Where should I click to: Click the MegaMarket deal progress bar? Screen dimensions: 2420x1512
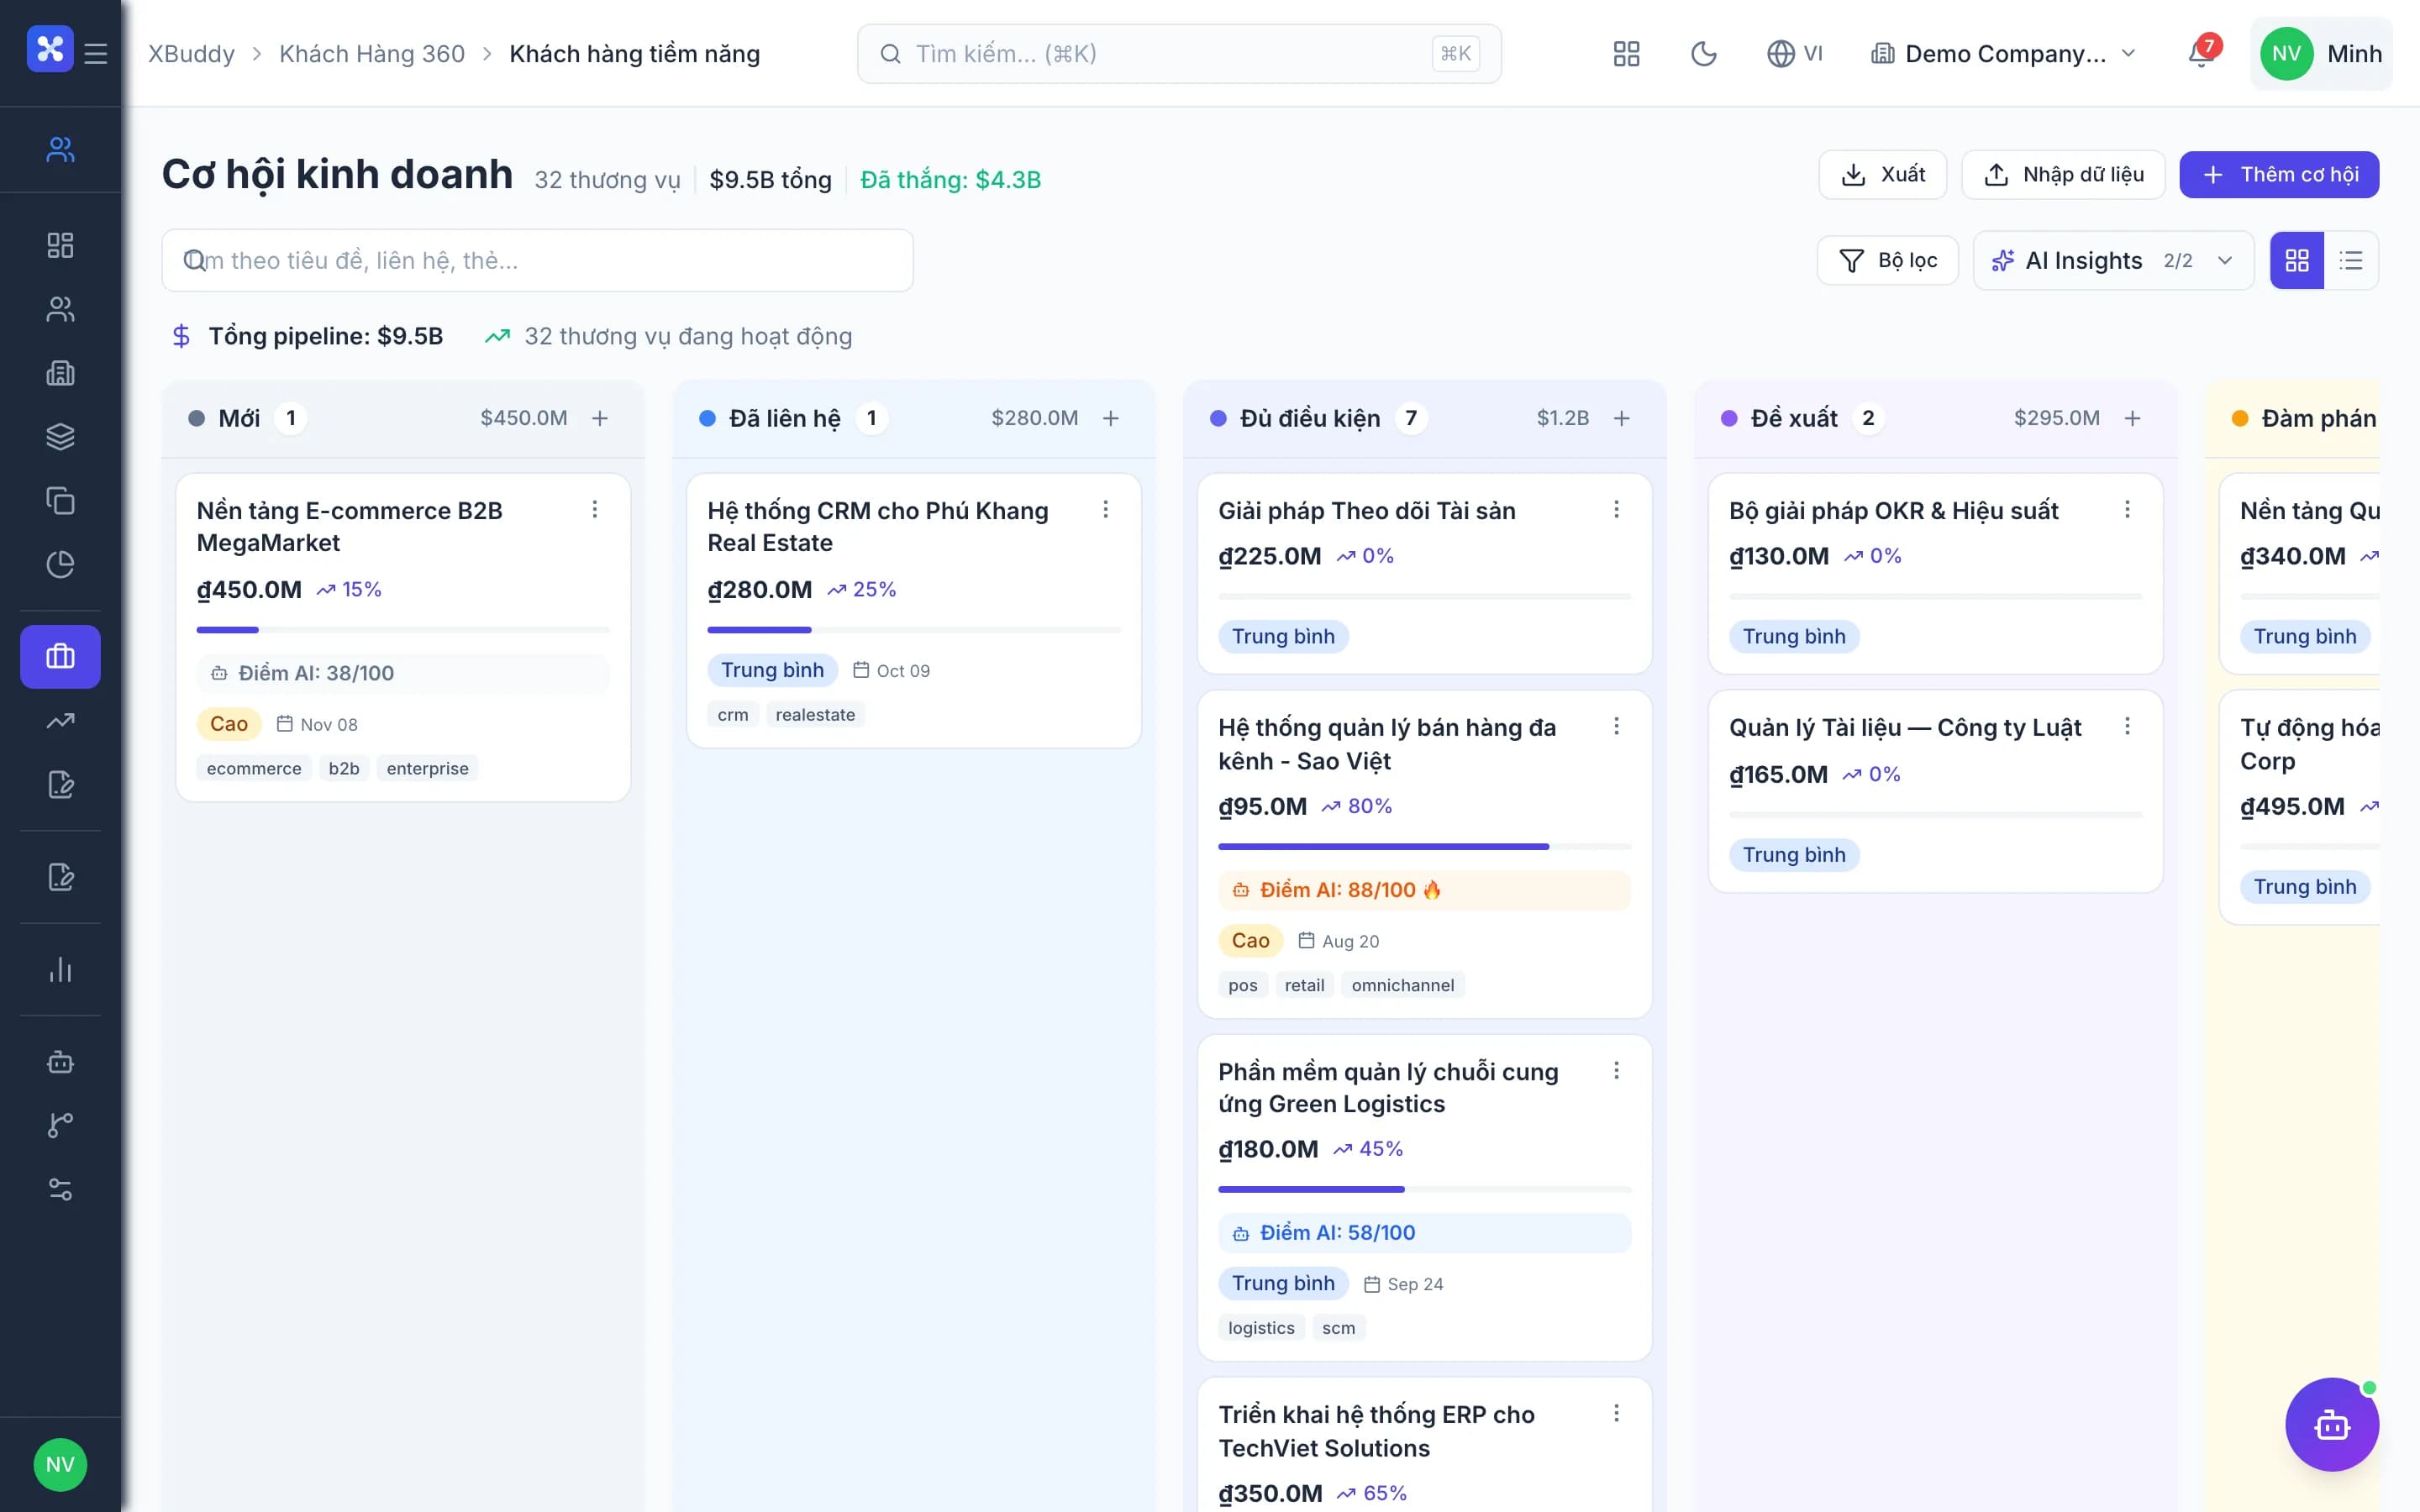pos(403,630)
